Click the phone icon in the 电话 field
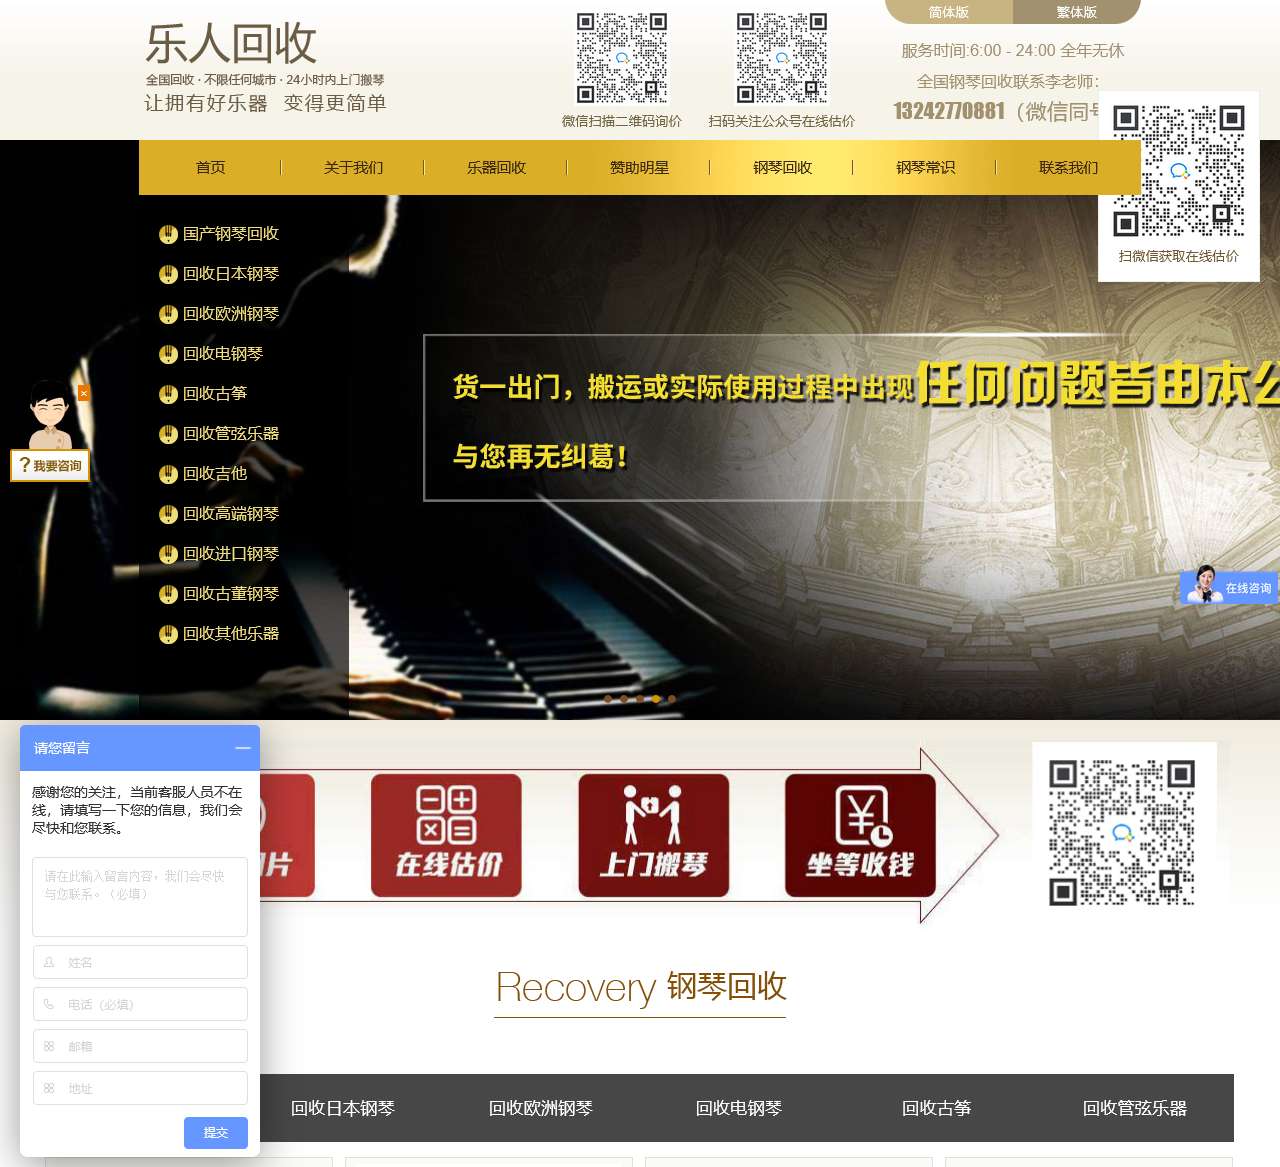The image size is (1280, 1167). 48,1004
